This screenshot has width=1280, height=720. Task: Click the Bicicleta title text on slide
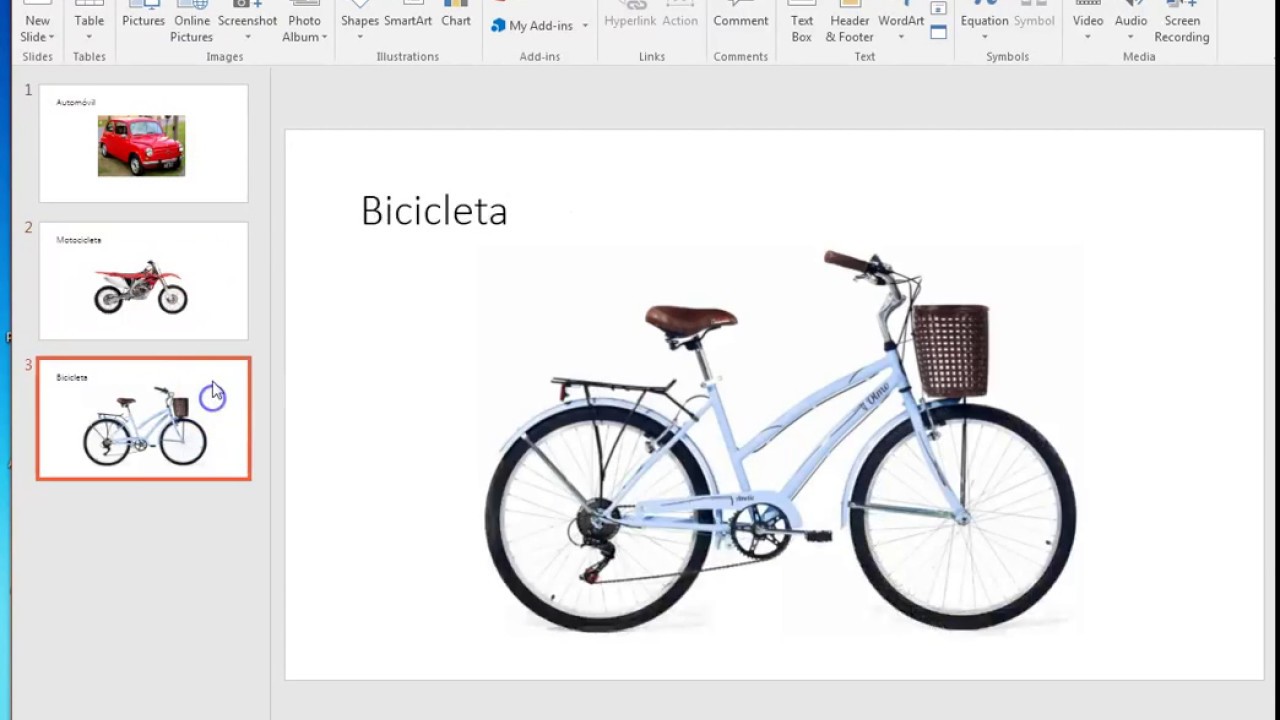434,211
